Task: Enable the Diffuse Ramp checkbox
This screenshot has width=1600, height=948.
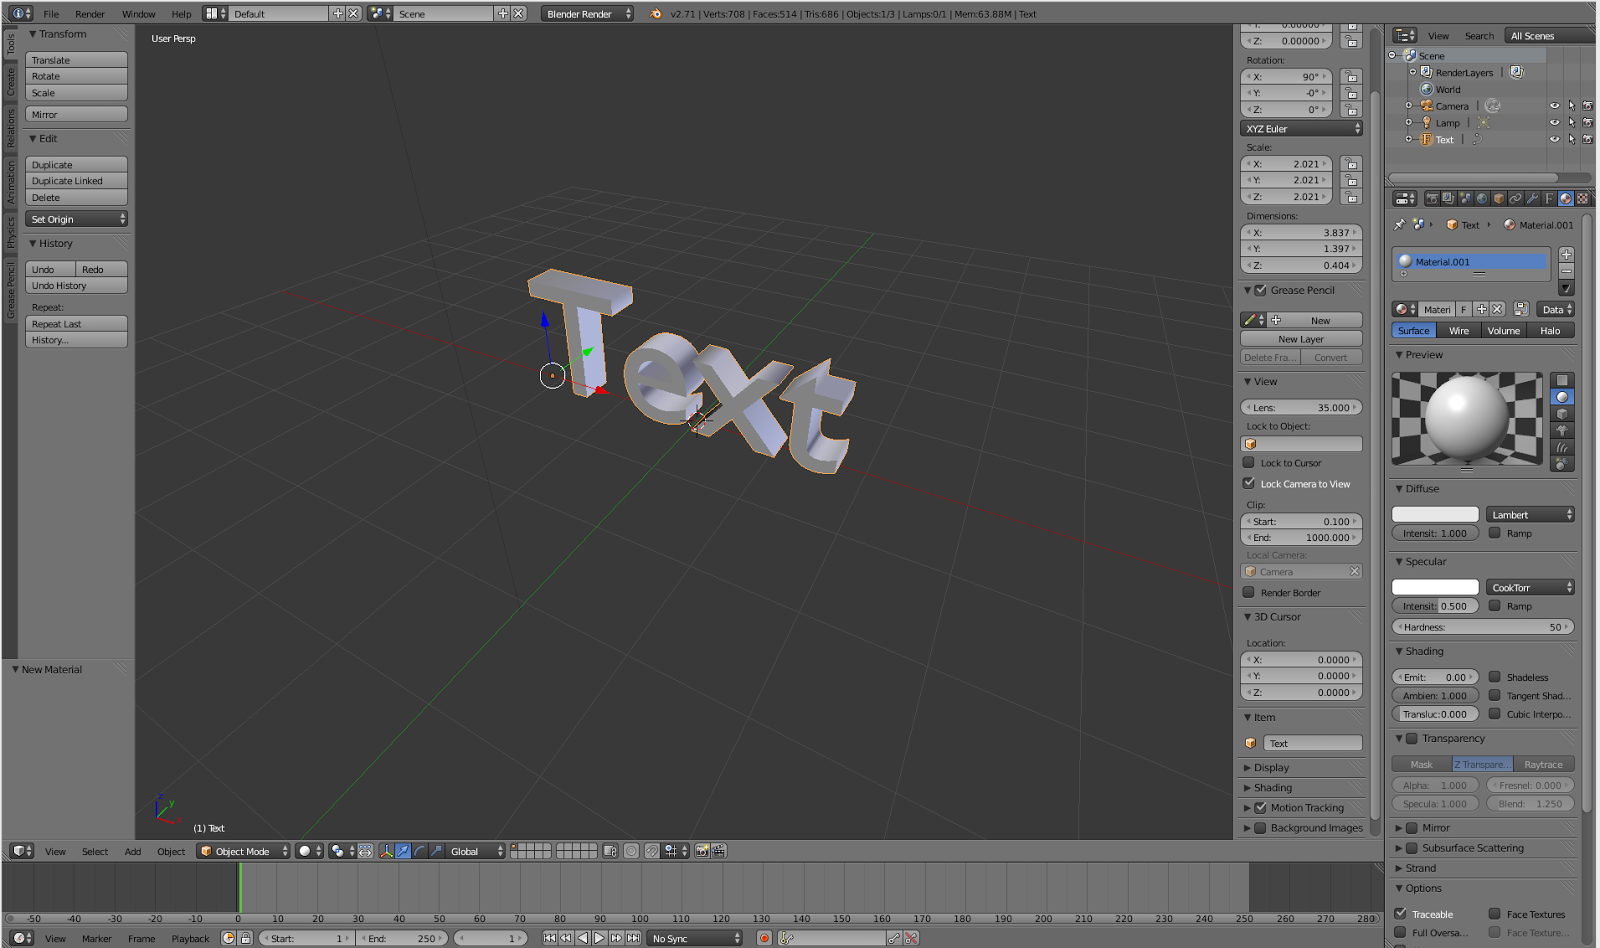Action: tap(1495, 533)
